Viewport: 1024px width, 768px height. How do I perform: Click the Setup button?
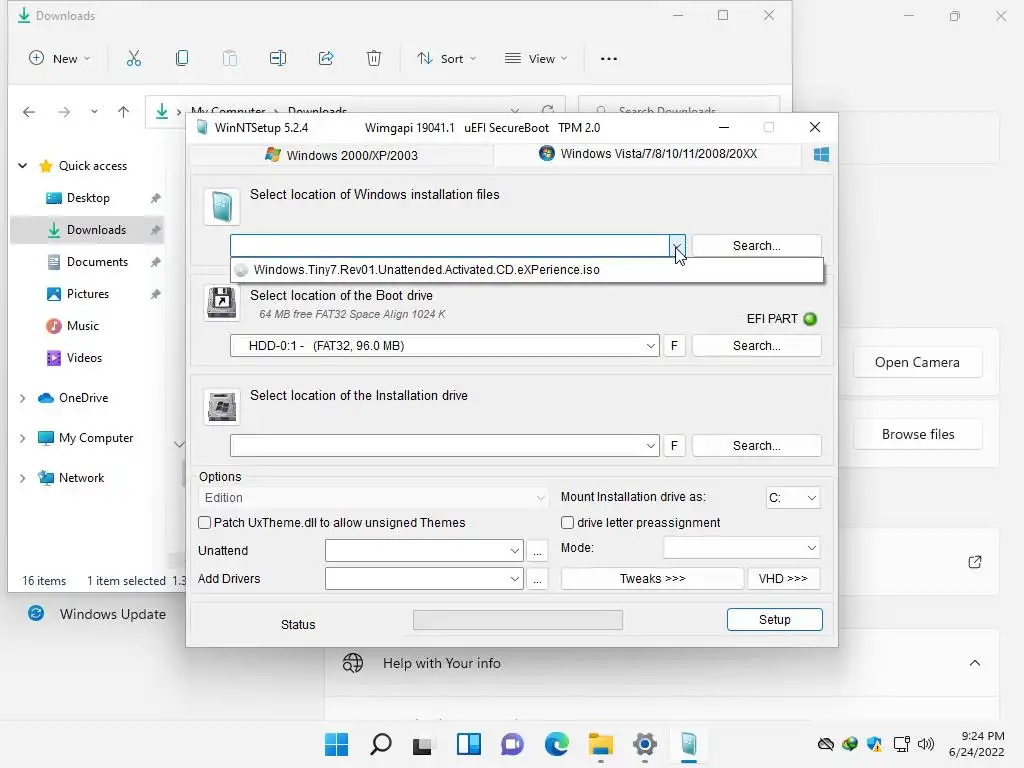[775, 620]
